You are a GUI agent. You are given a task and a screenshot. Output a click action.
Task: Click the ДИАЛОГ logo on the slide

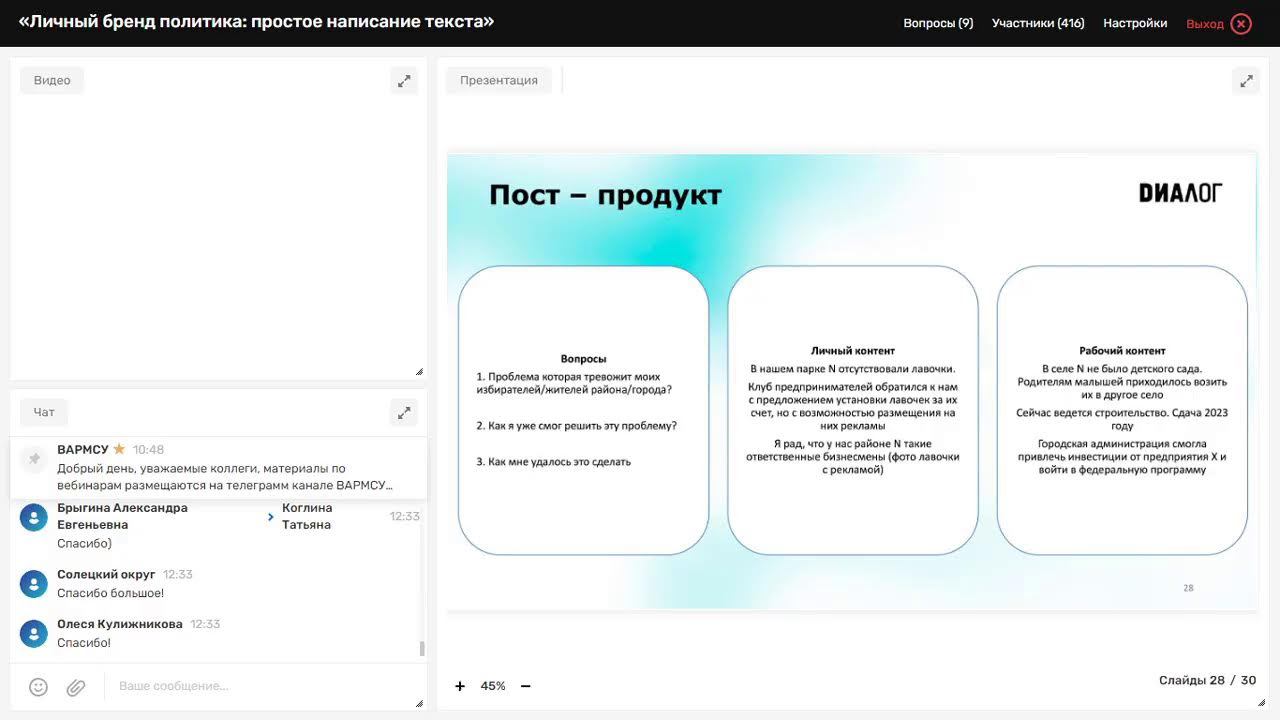[1181, 193]
